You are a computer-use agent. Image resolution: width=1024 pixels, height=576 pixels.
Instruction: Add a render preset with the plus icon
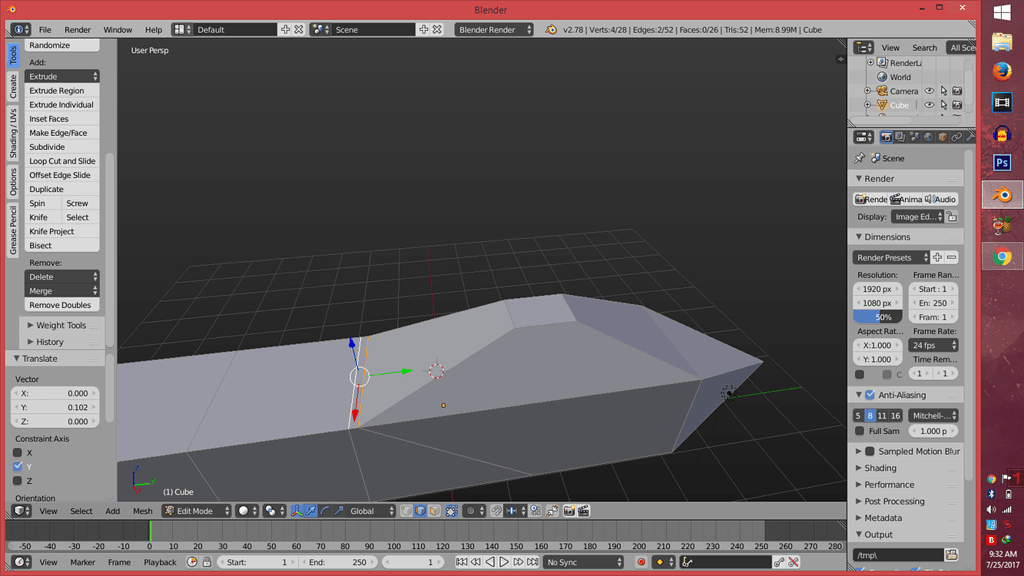(937, 257)
